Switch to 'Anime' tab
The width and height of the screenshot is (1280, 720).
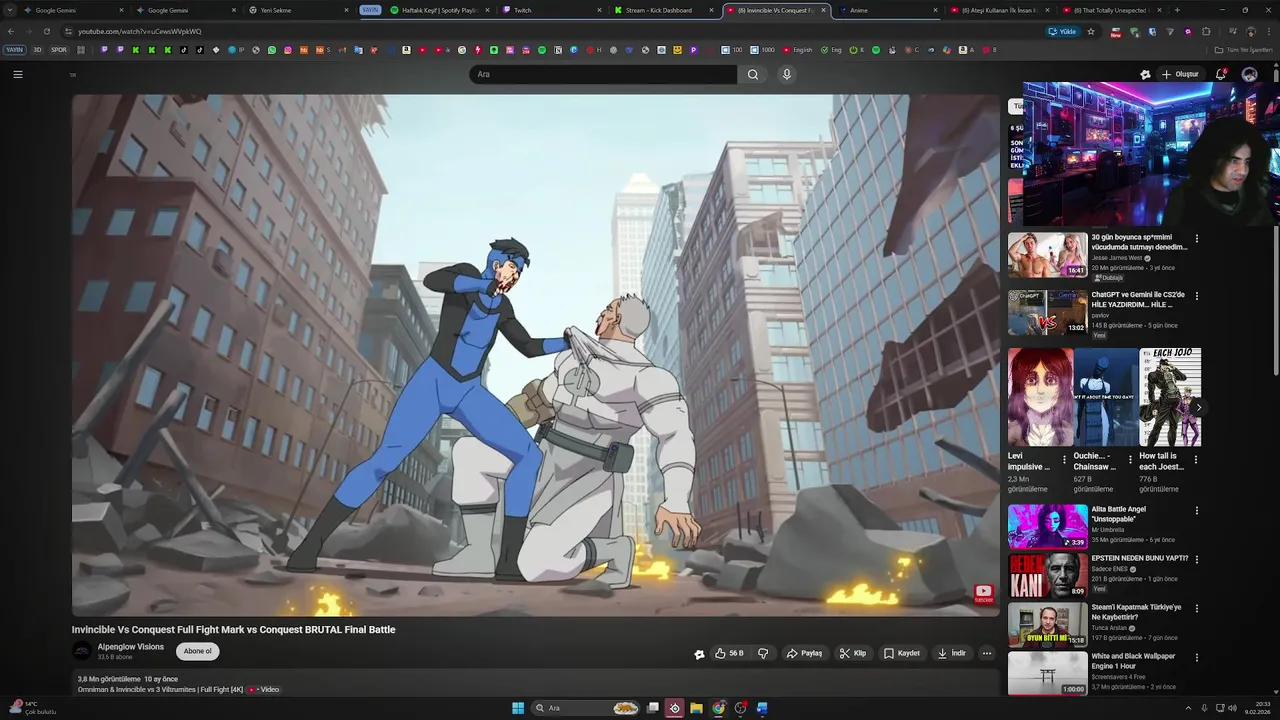pyautogui.click(x=883, y=10)
